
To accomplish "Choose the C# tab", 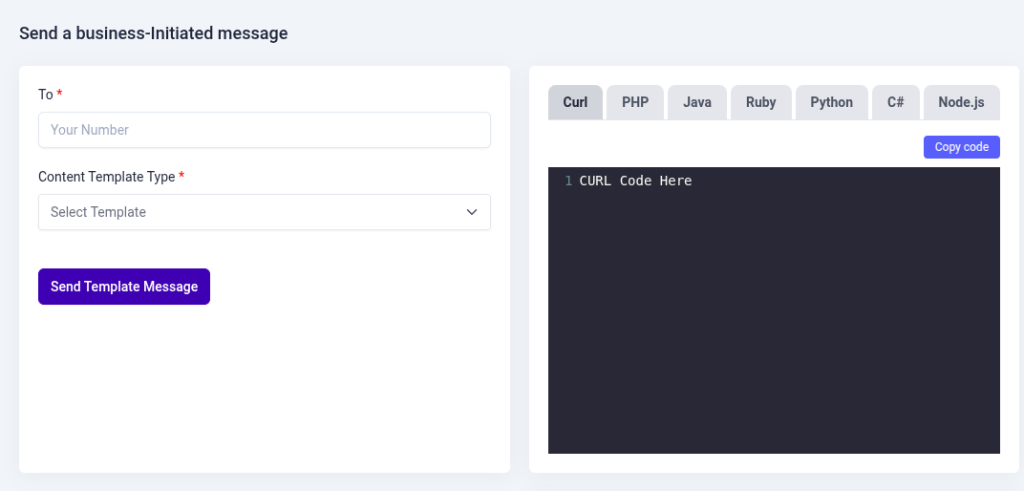I will (895, 102).
